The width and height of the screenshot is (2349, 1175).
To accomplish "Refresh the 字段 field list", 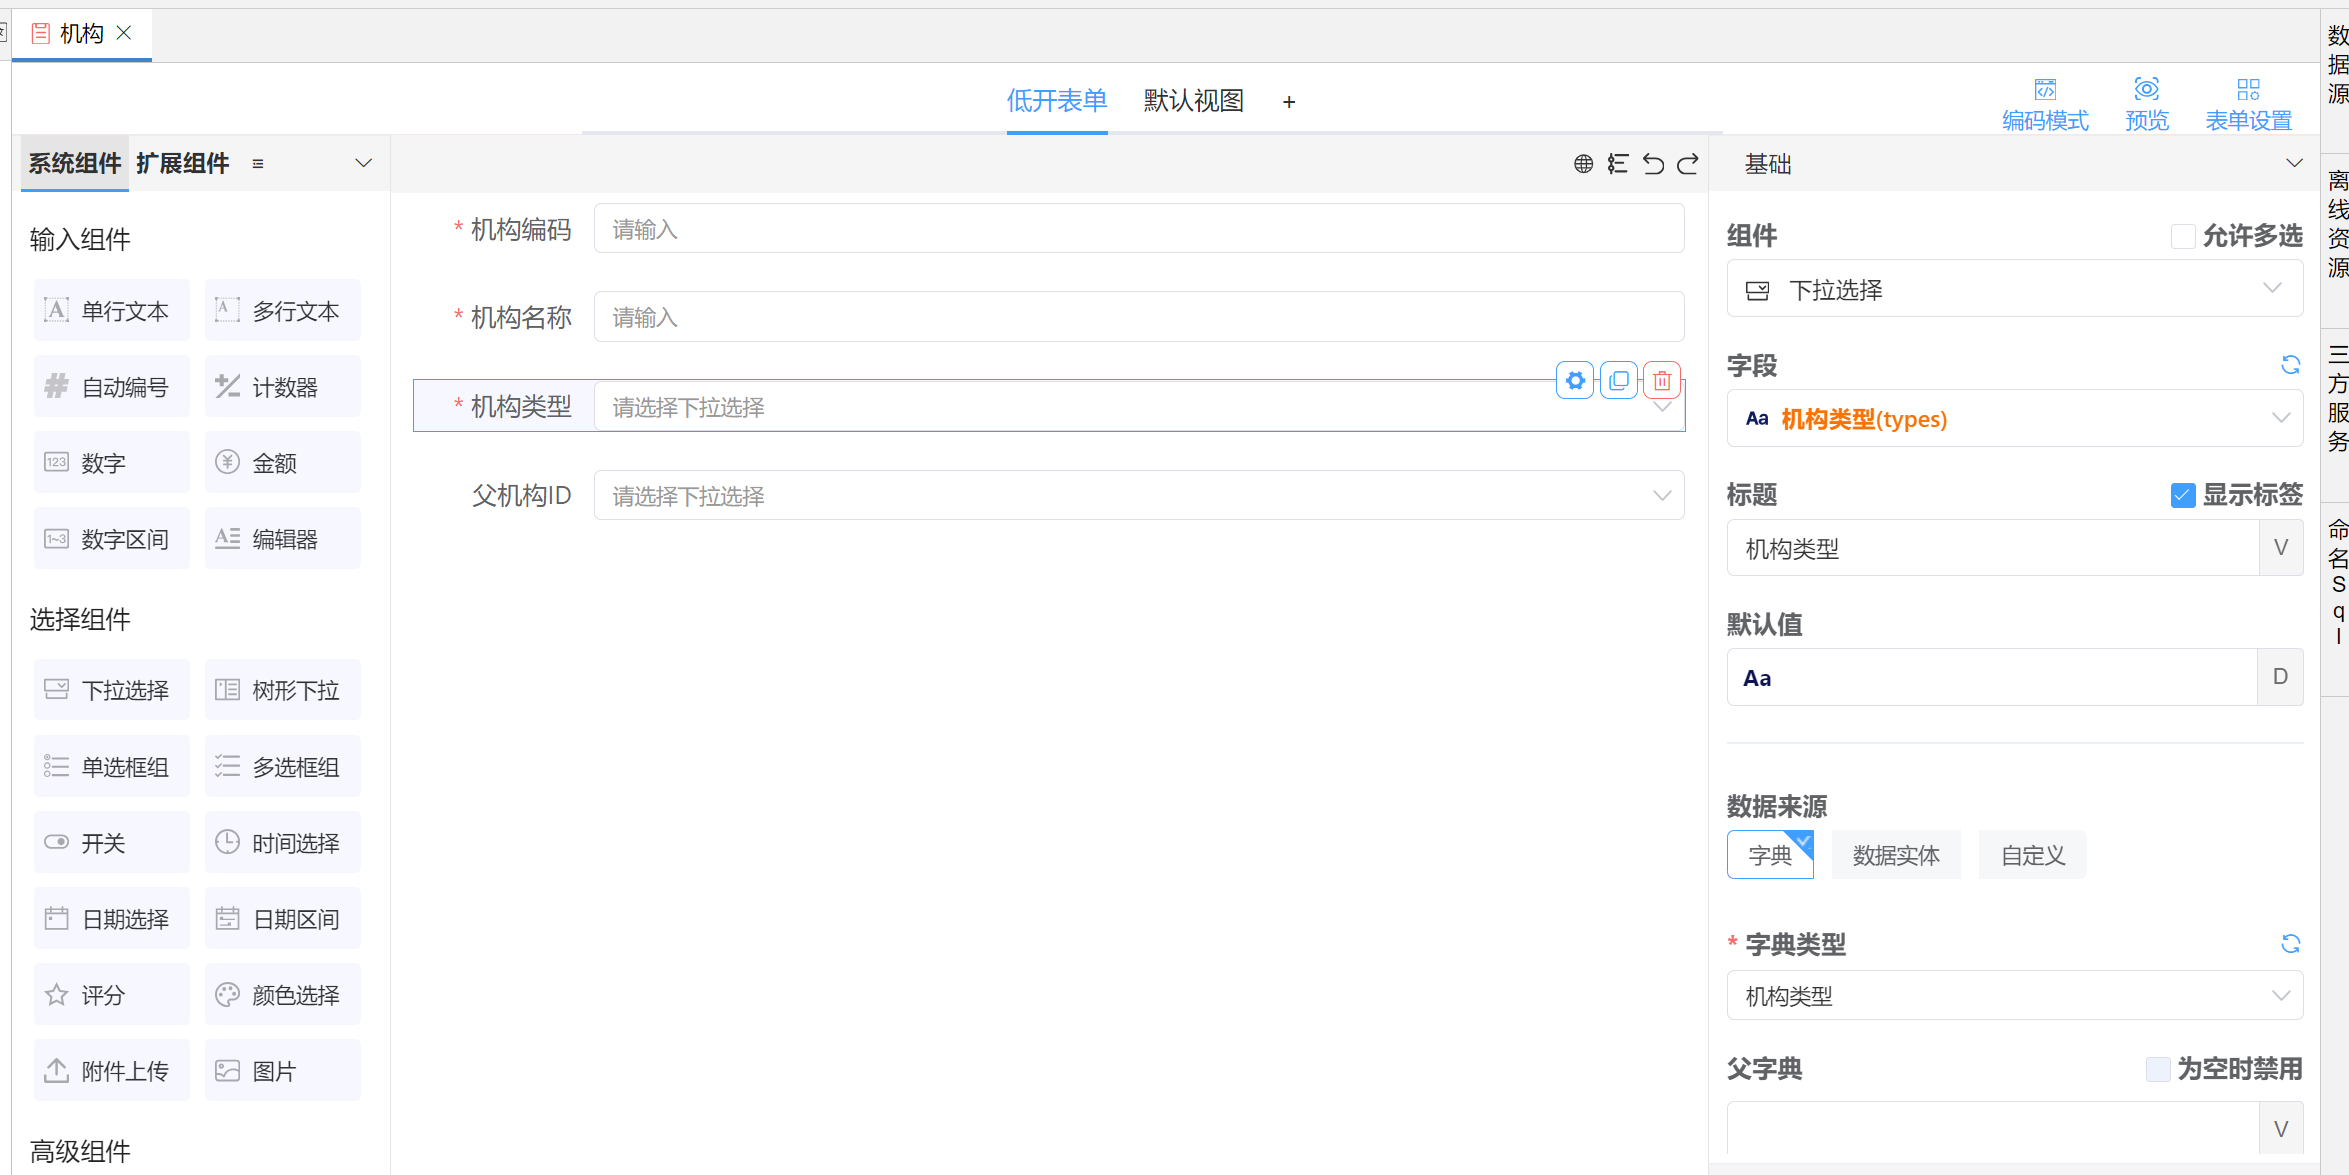I will point(2290,365).
